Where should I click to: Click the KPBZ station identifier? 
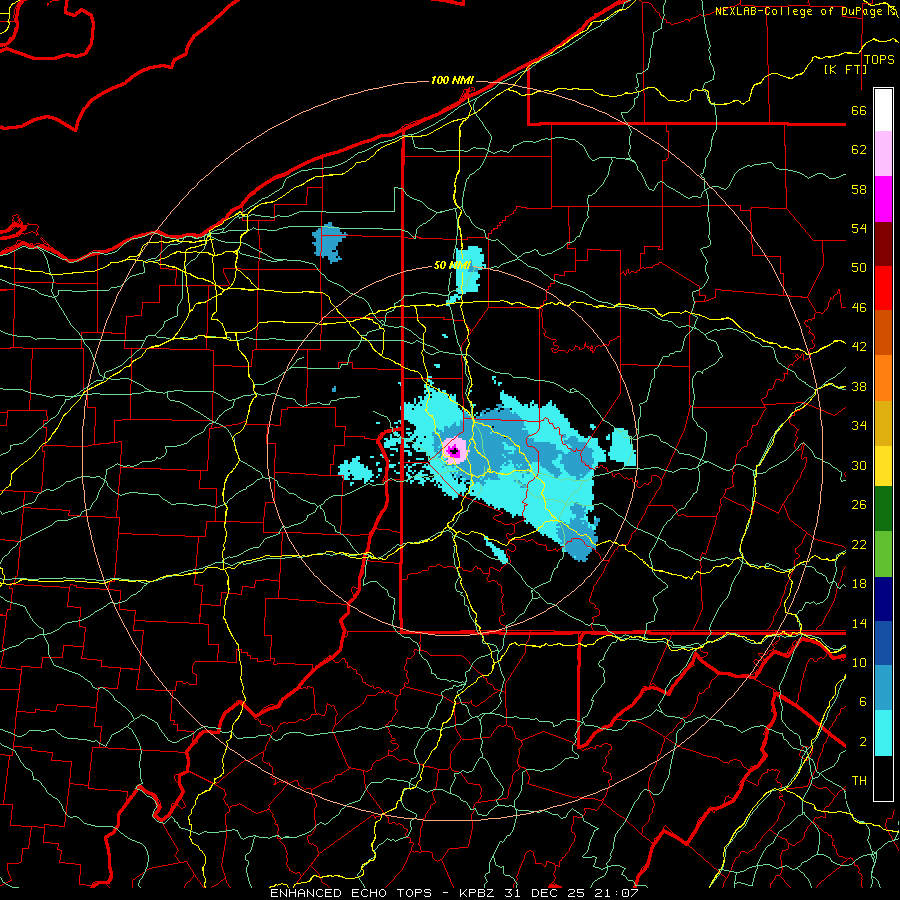pyautogui.click(x=479, y=893)
